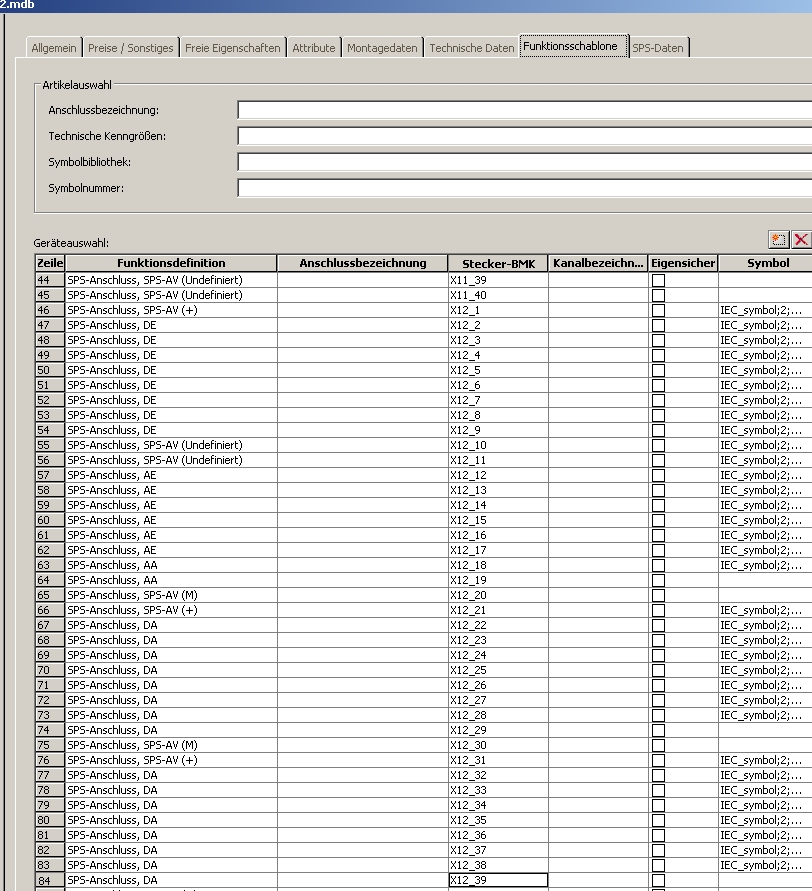Check Eigensicher for row 70
812x891 pixels.
[x=659, y=671]
